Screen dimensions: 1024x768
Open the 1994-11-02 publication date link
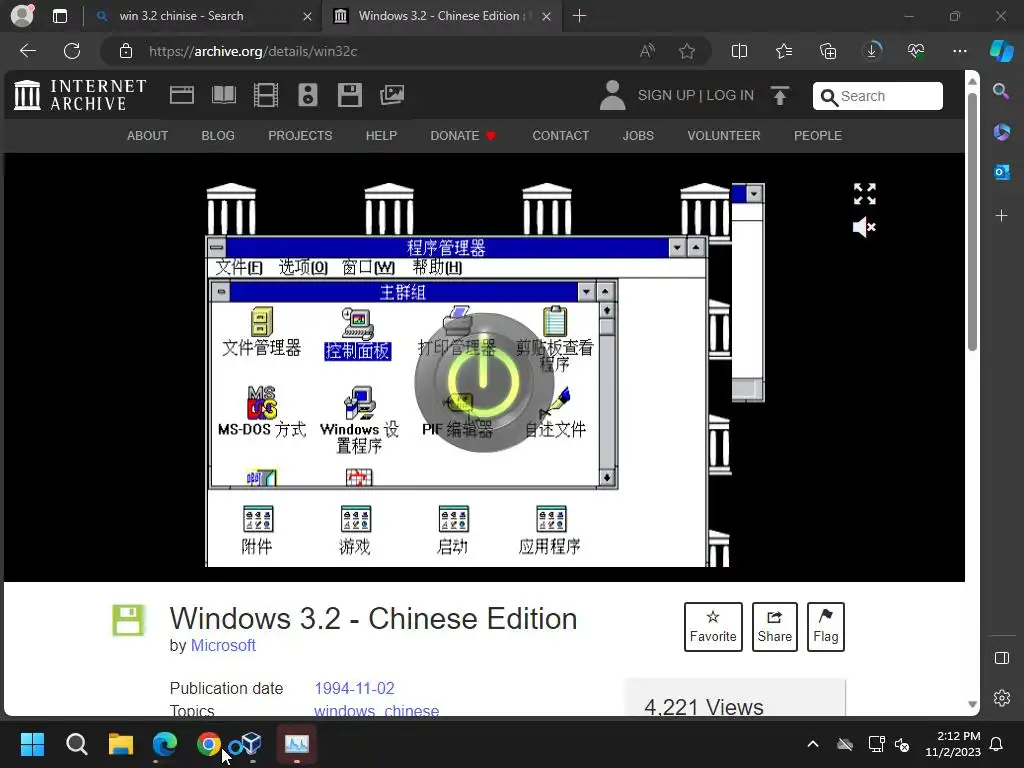[355, 688]
